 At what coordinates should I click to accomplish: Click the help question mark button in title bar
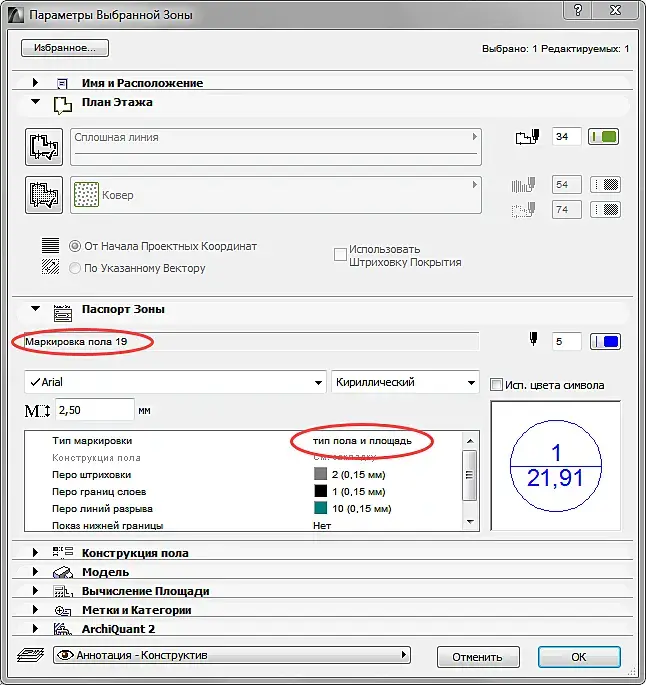[x=578, y=10]
